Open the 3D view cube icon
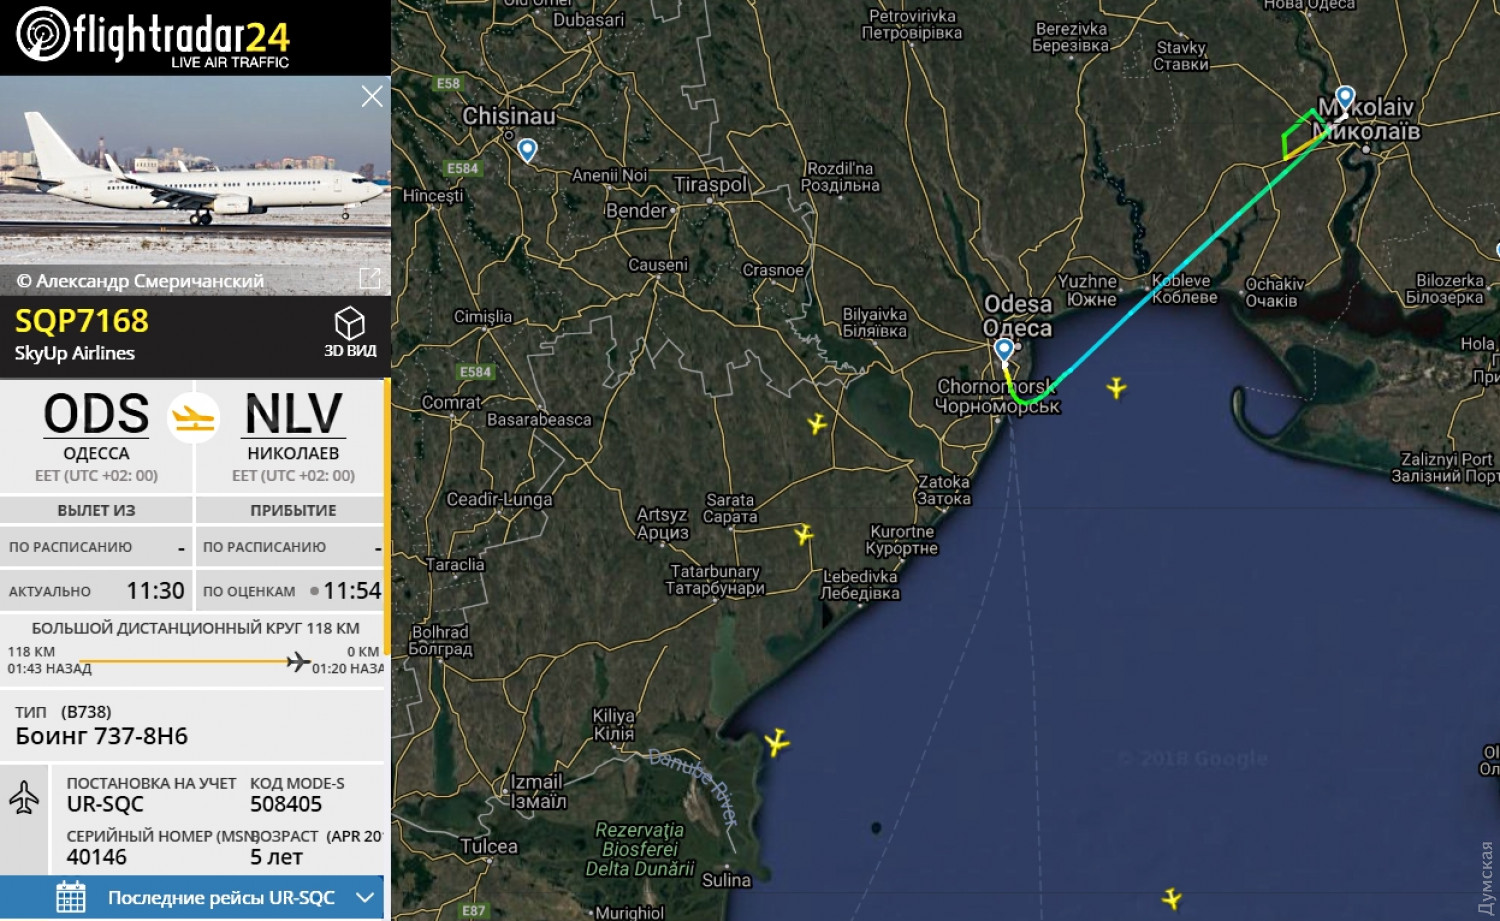The height and width of the screenshot is (921, 1500). tap(349, 323)
